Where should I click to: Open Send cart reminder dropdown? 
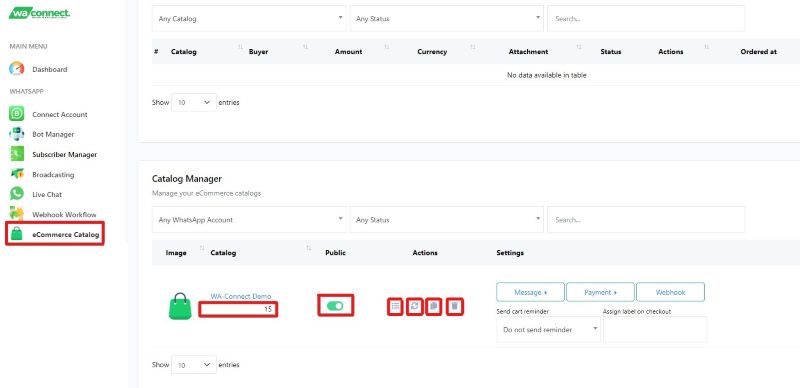click(x=548, y=329)
